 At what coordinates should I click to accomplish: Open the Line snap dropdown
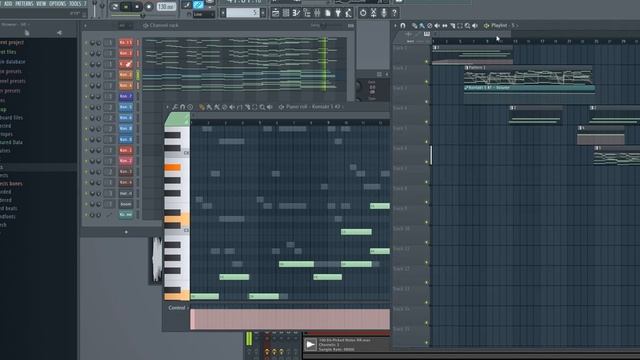click(204, 14)
